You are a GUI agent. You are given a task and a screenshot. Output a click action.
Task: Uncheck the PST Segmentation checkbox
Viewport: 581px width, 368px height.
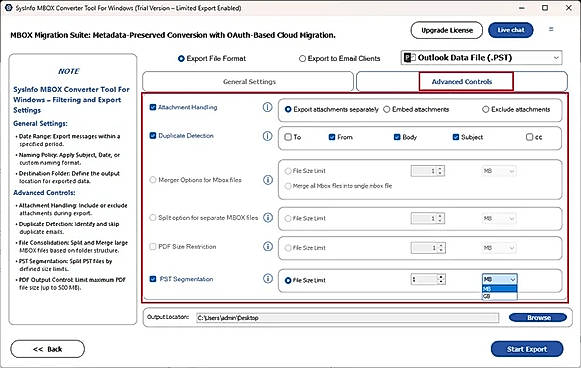[x=153, y=279]
